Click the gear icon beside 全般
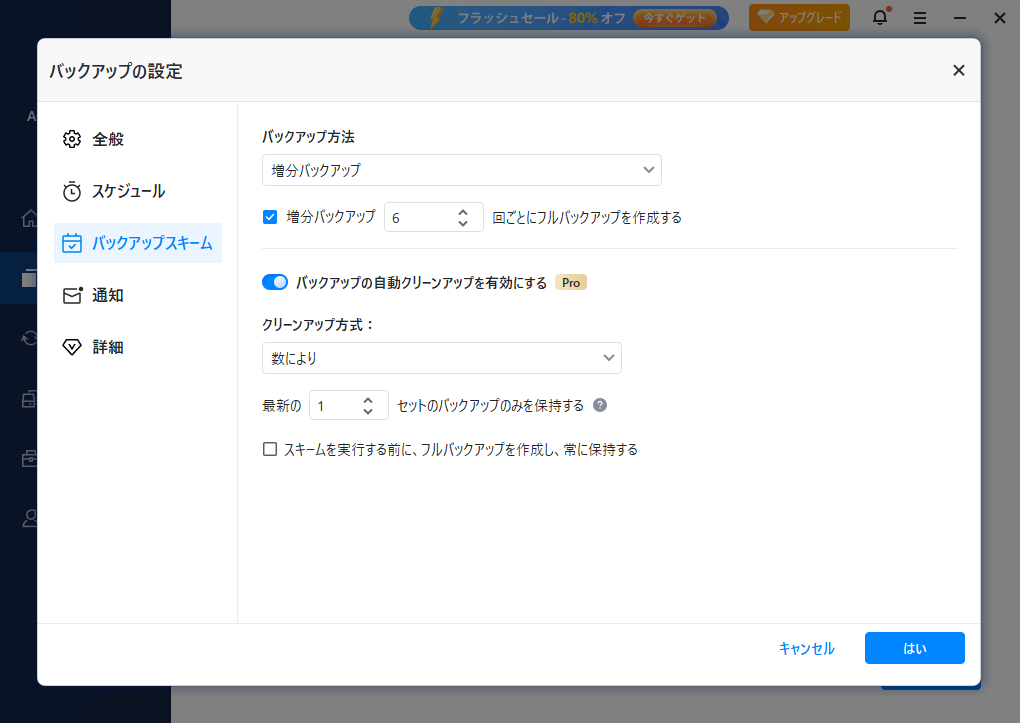Image resolution: width=1020 pixels, height=723 pixels. [x=72, y=139]
